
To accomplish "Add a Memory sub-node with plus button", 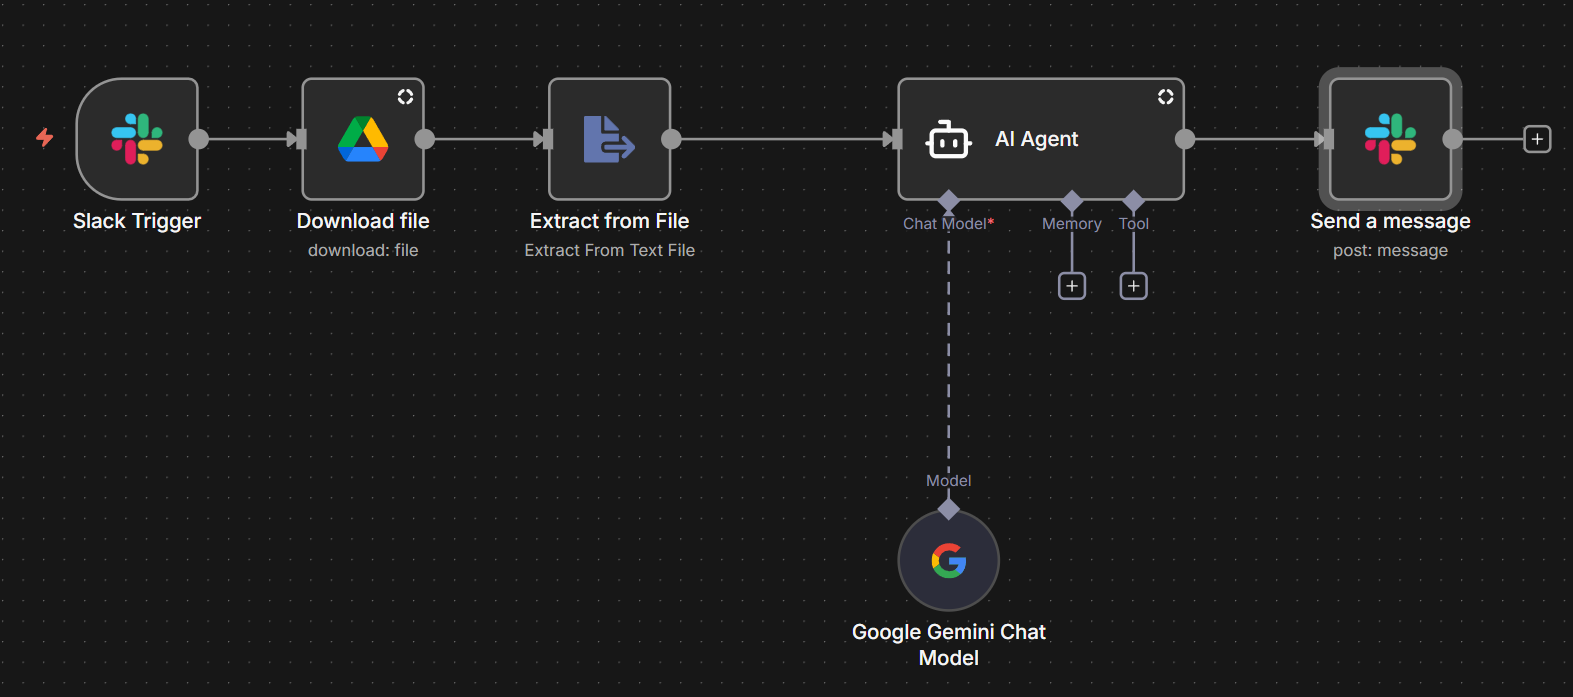I will pyautogui.click(x=1072, y=287).
